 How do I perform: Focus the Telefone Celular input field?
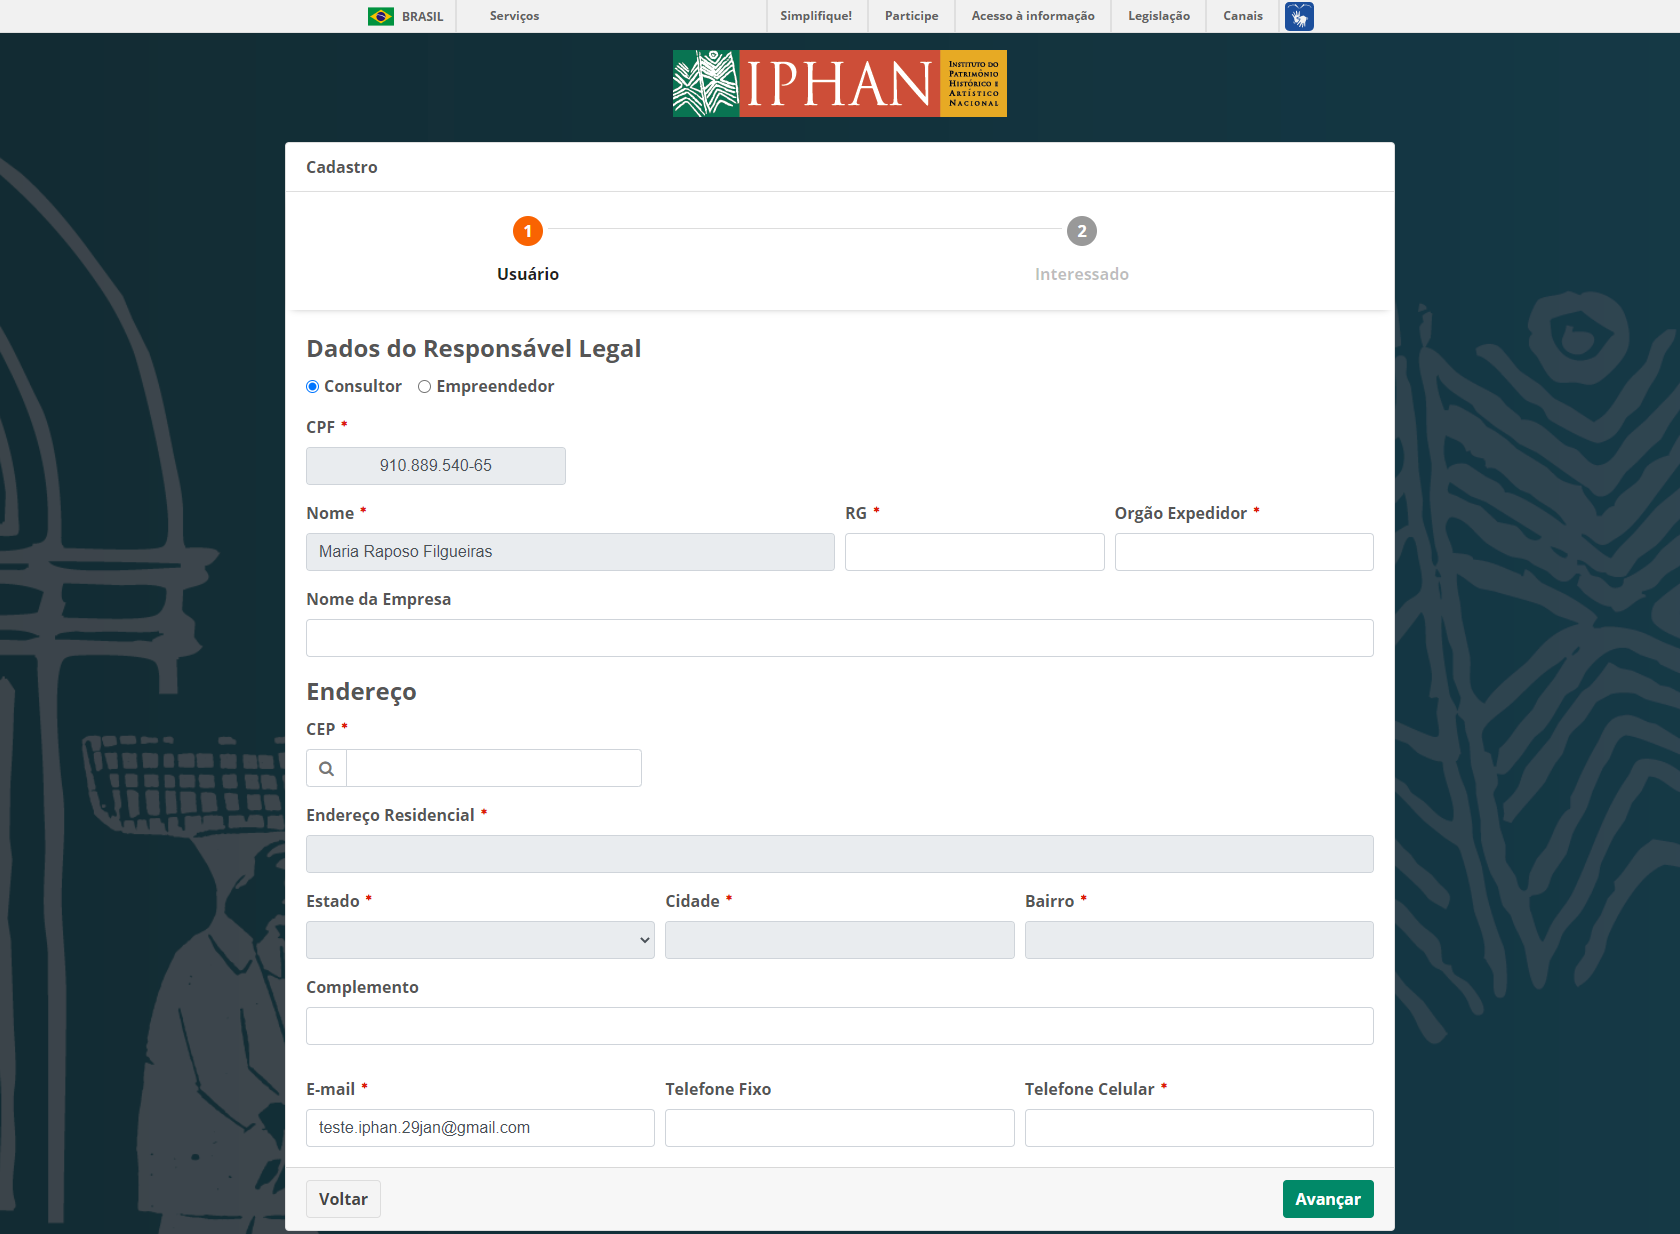pos(1199,1128)
